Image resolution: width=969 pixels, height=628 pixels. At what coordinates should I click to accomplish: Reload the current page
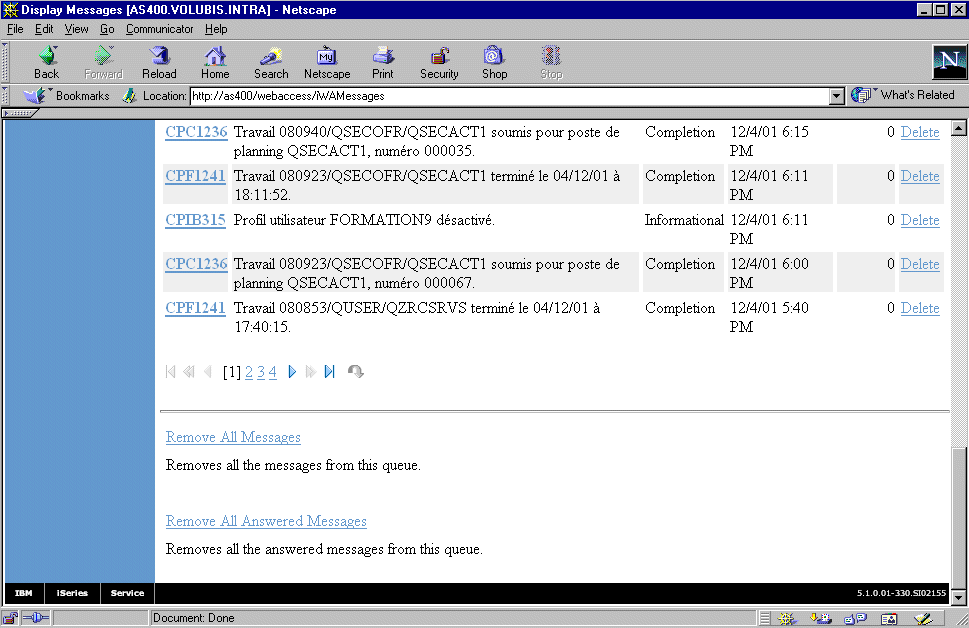pyautogui.click(x=159, y=62)
